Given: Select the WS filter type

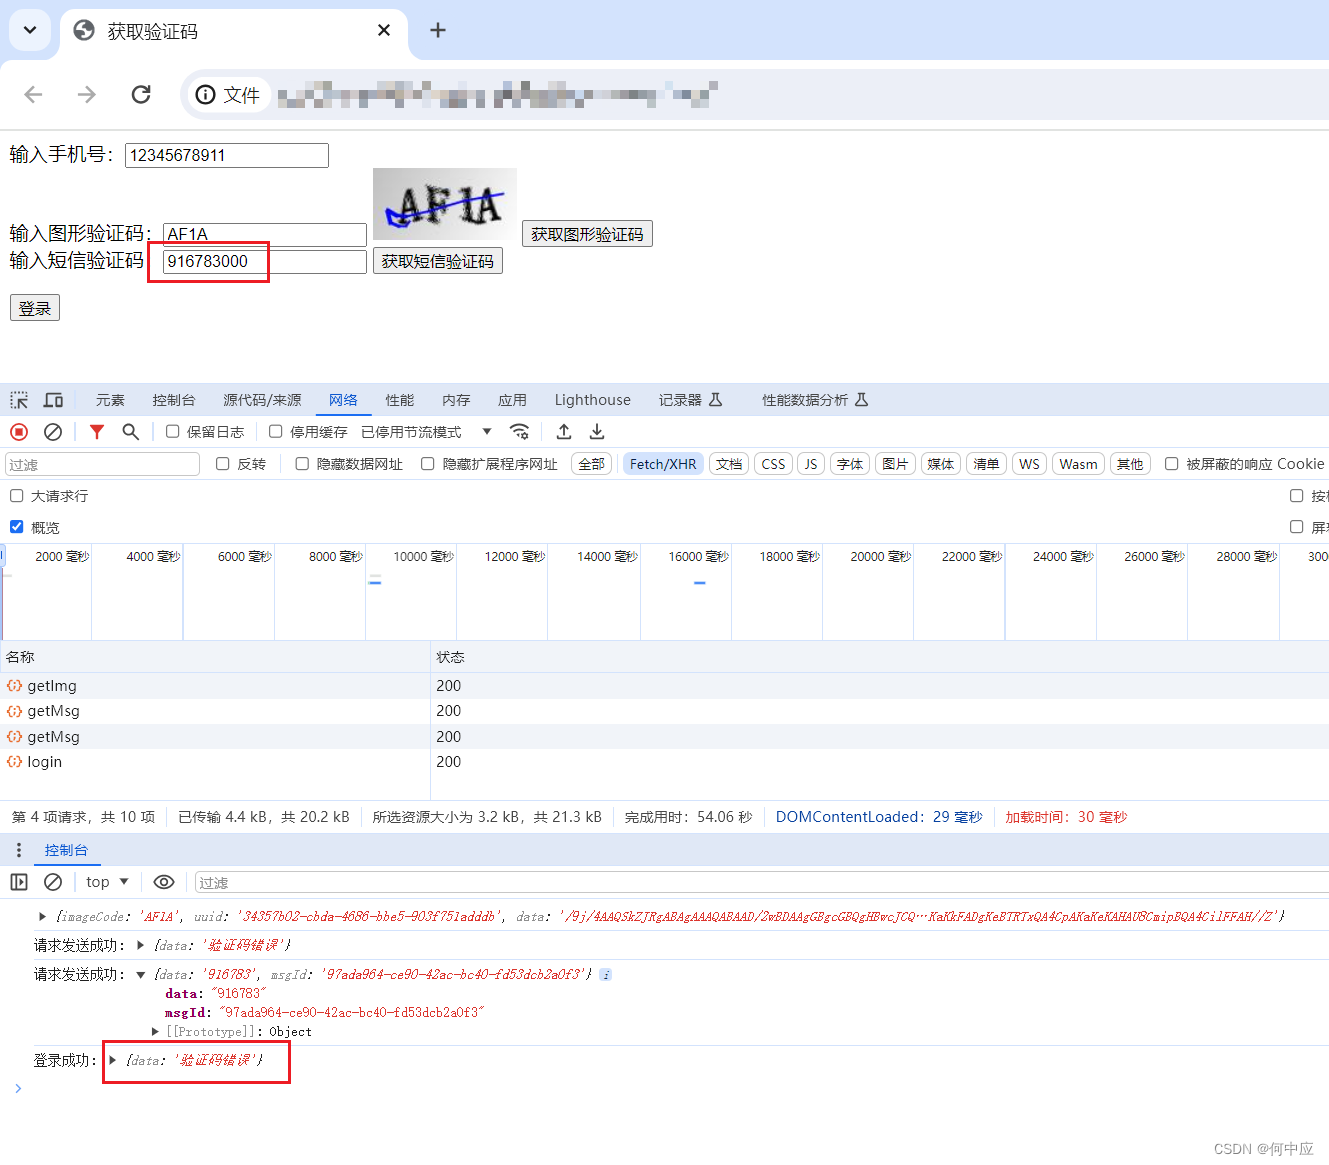Looking at the screenshot, I should pyautogui.click(x=1029, y=464).
